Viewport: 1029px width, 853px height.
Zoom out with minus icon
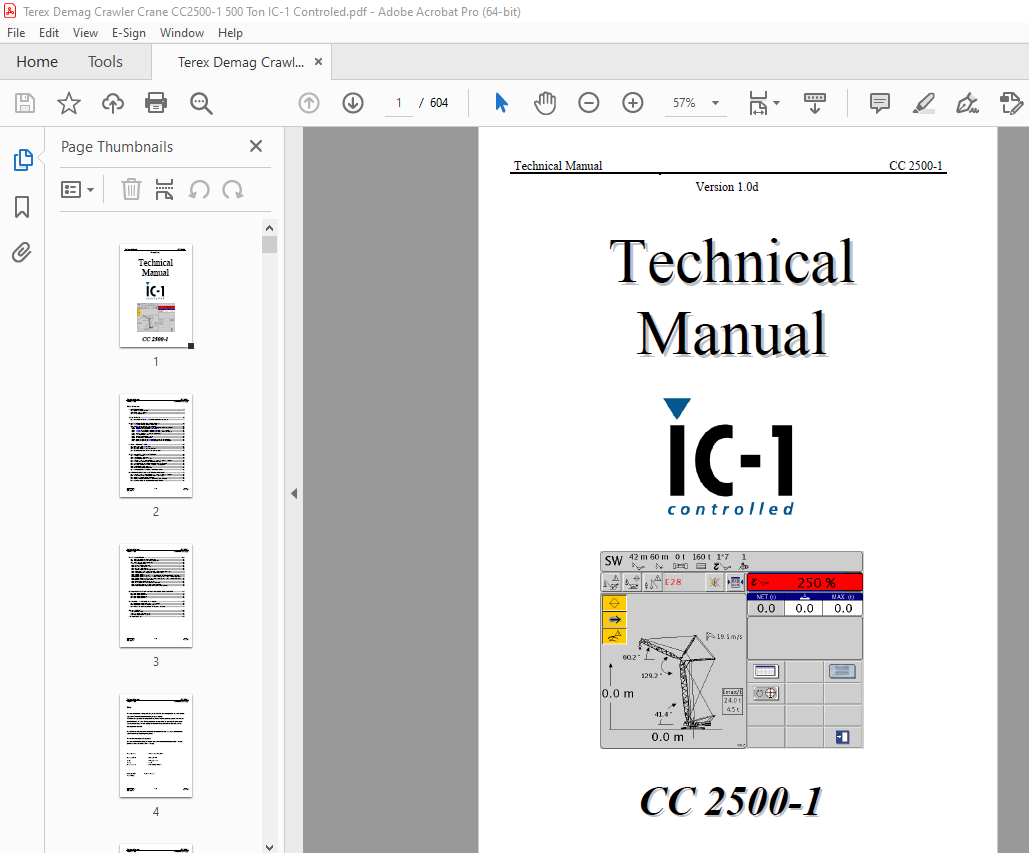tap(589, 103)
